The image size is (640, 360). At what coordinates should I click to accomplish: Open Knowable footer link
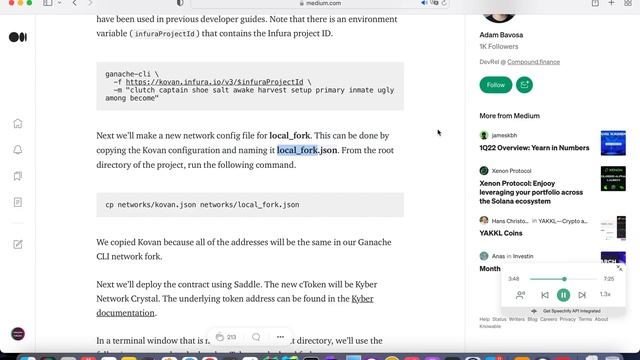coord(490,326)
